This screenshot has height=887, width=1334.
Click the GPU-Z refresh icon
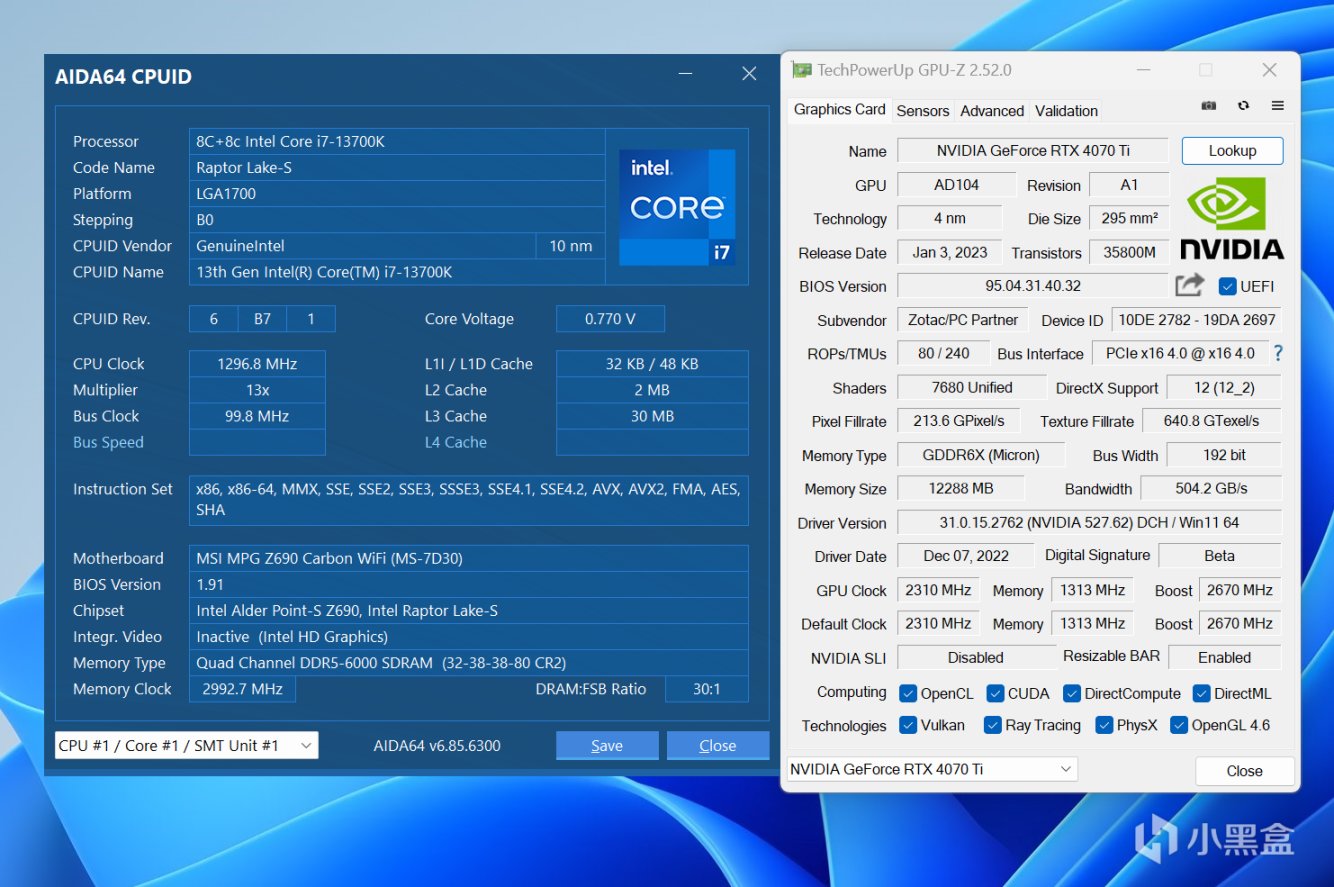click(x=1243, y=106)
